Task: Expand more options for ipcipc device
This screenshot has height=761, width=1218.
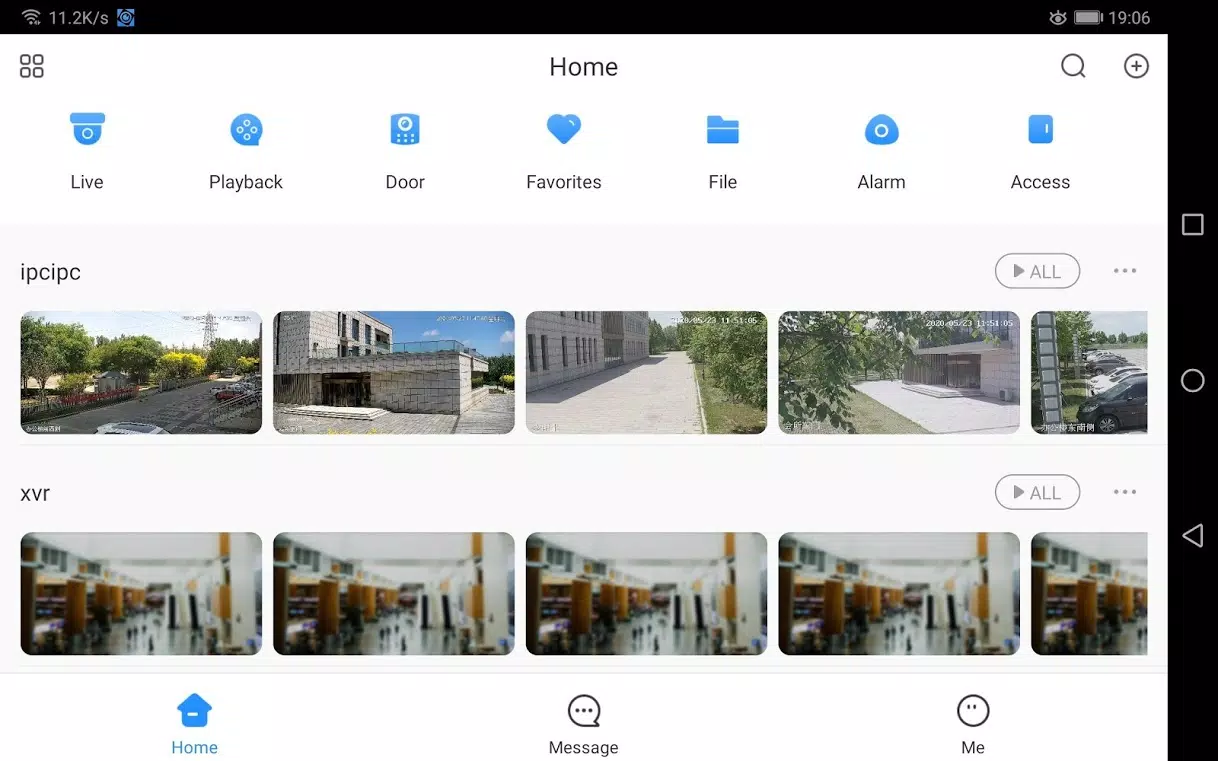Action: coord(1125,271)
